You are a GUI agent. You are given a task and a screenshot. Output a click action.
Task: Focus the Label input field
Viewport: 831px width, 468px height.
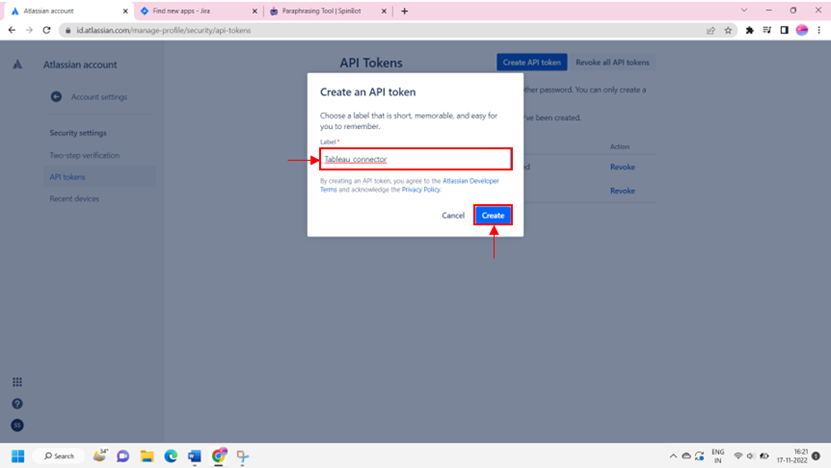click(x=416, y=159)
